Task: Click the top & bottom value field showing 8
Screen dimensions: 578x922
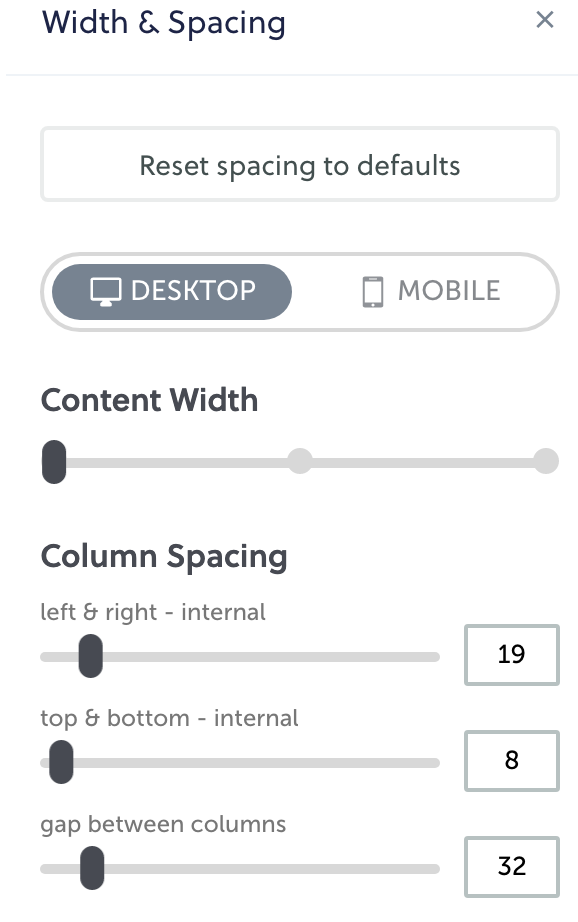Action: click(512, 761)
